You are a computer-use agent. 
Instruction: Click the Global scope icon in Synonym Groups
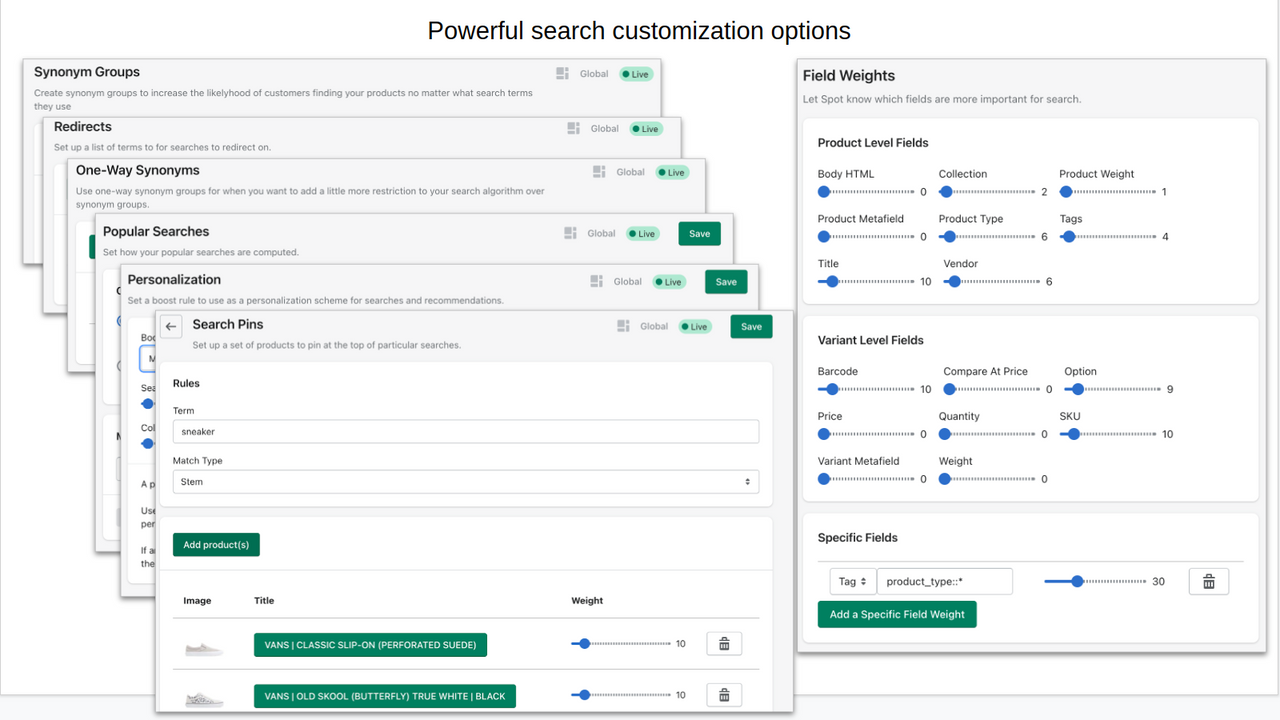(x=562, y=73)
